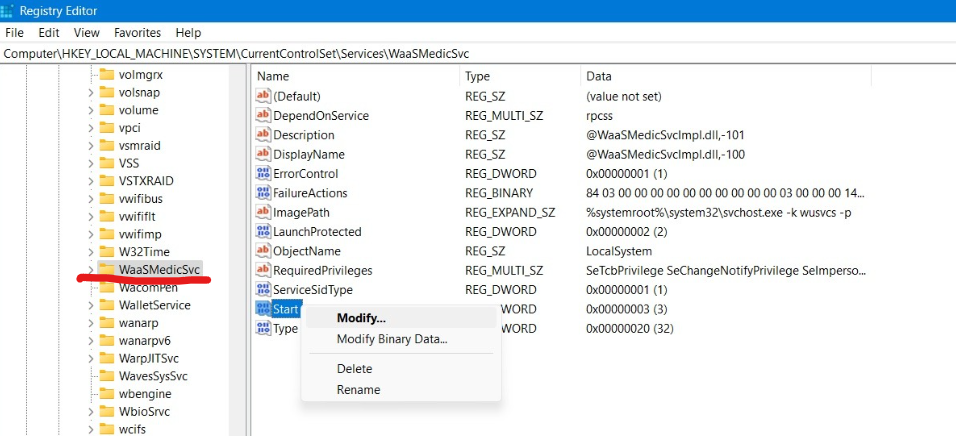Open the File menu

14,33
